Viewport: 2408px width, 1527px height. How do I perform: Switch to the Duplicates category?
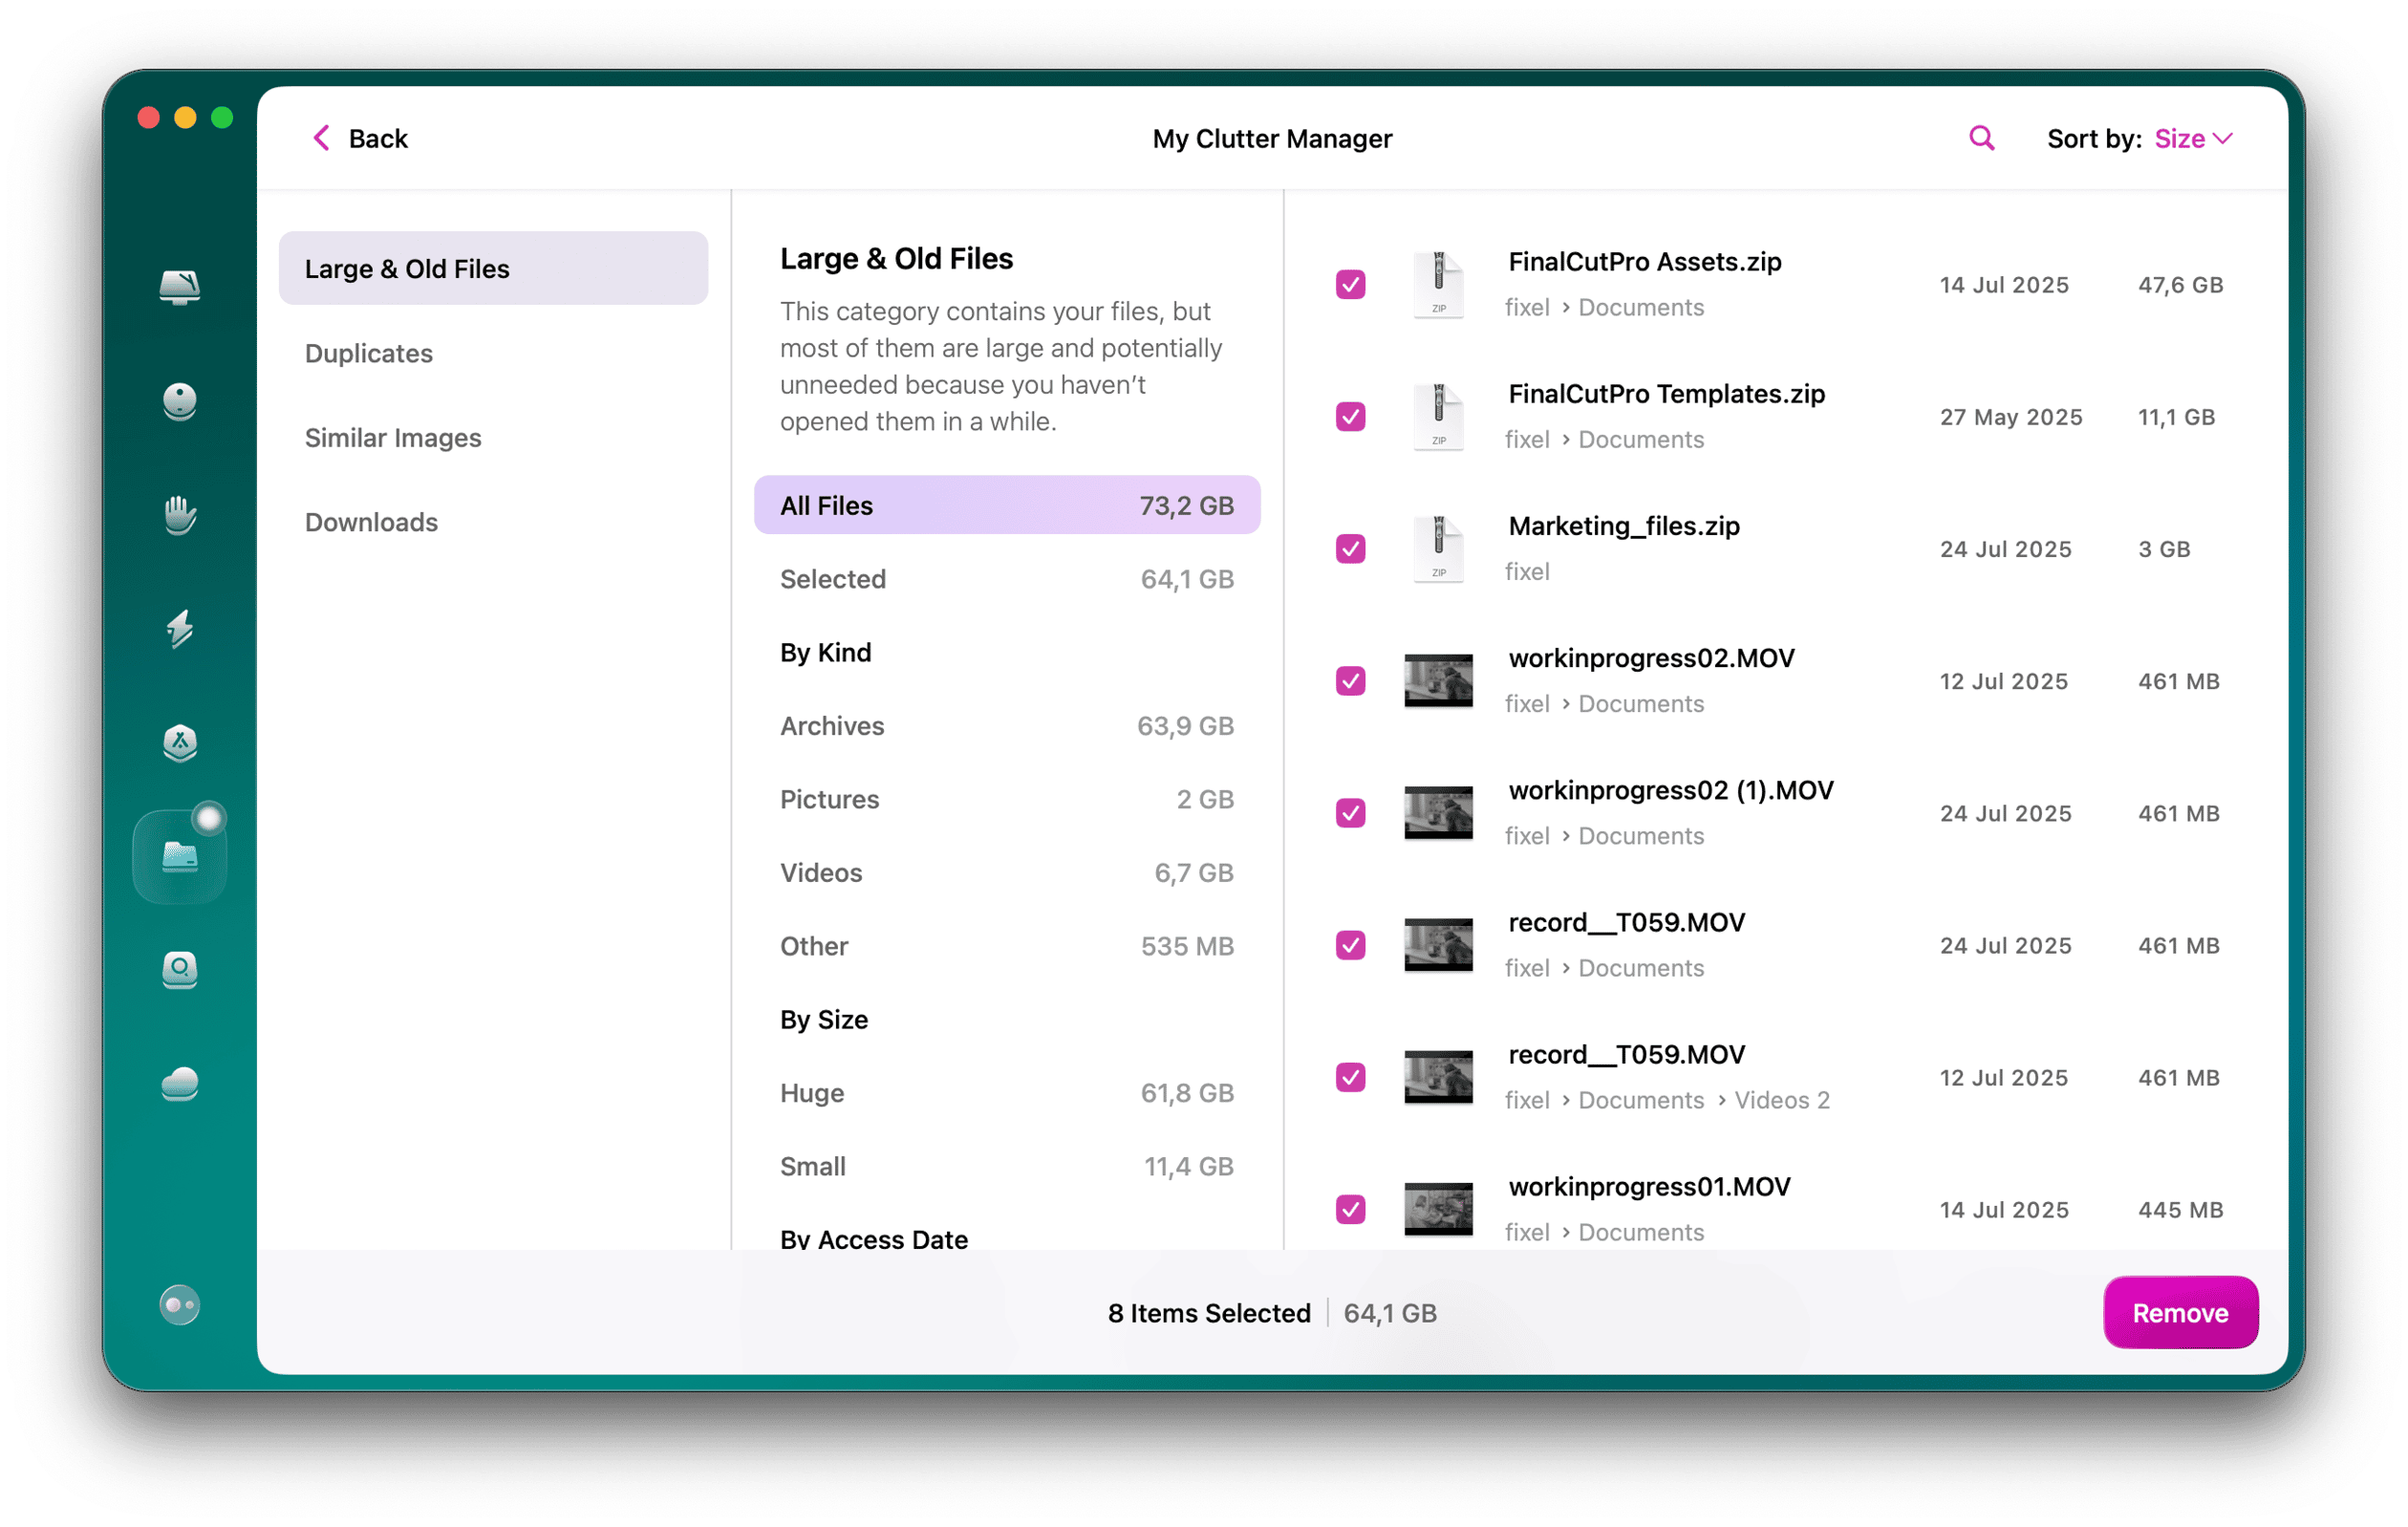tap(369, 352)
